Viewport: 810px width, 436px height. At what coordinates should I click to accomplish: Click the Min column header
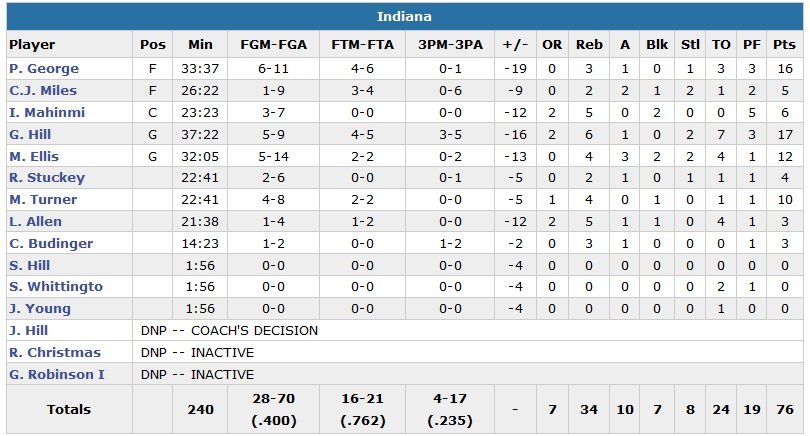pyautogui.click(x=200, y=44)
